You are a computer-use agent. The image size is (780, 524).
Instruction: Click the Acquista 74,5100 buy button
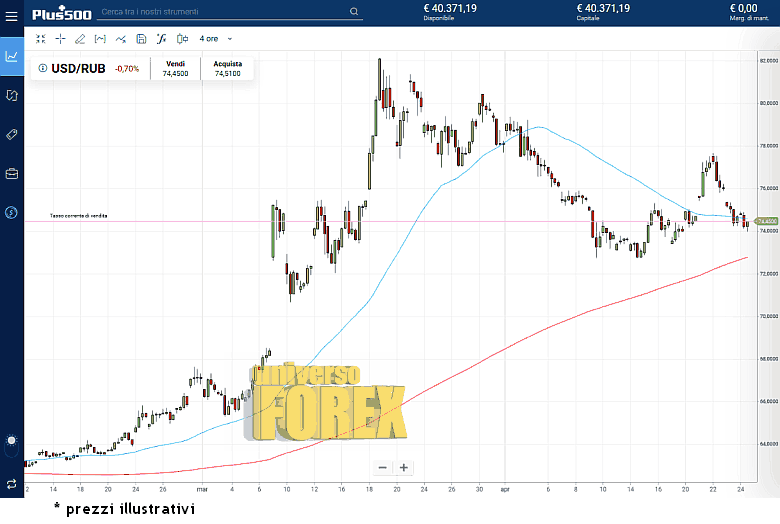(227, 68)
